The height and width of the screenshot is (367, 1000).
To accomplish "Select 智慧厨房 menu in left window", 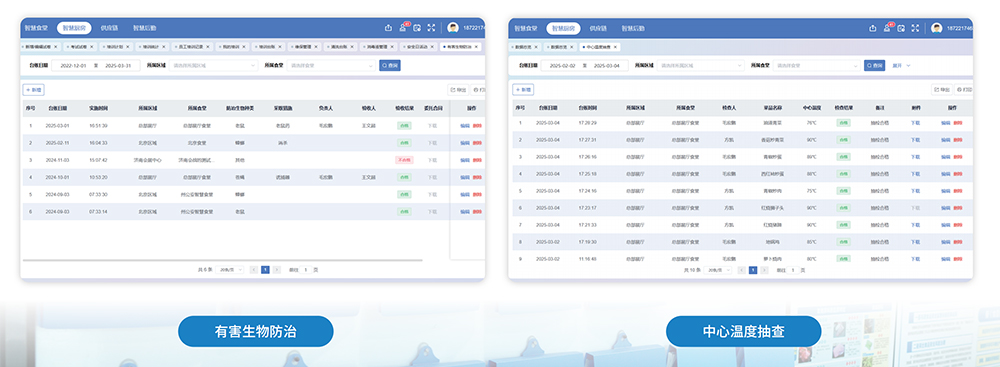I will click(74, 28).
